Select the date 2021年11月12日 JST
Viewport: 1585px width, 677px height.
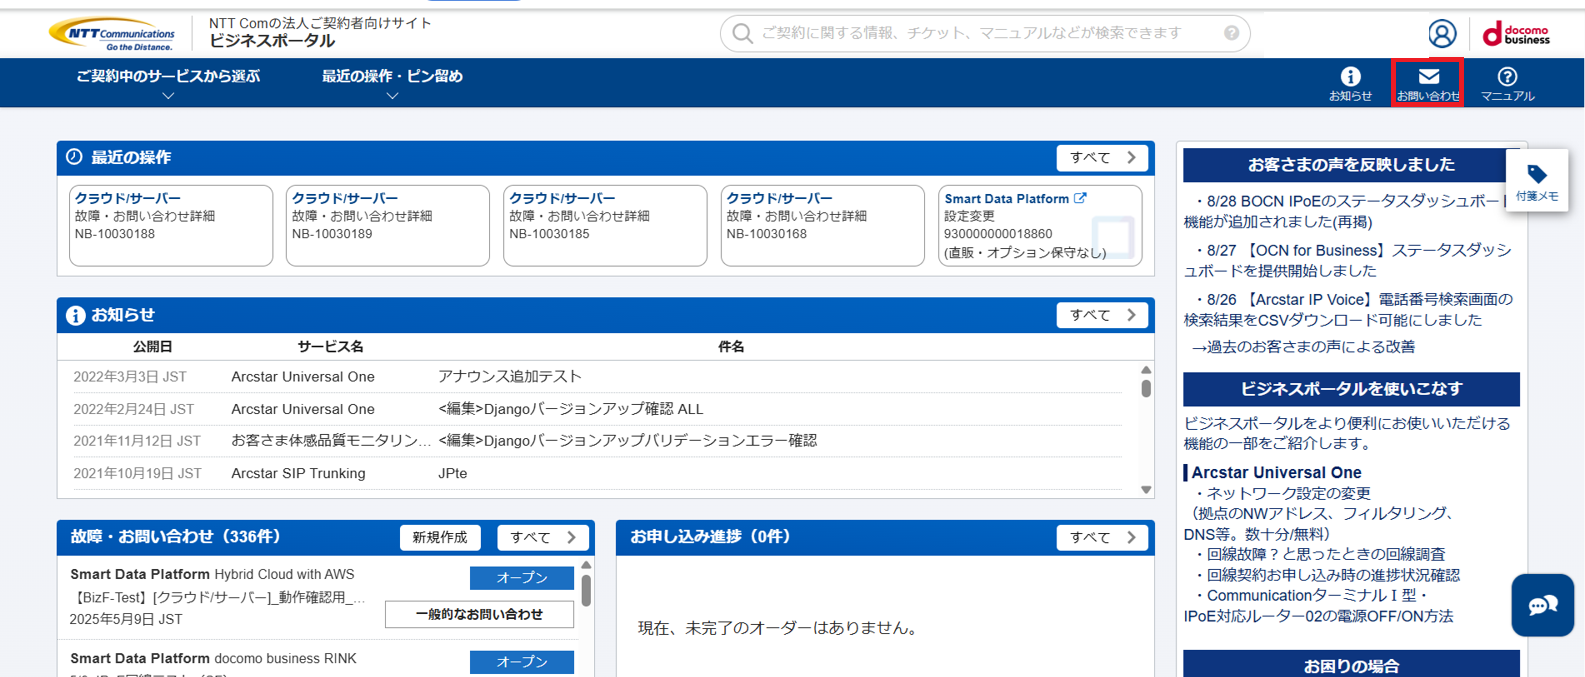click(137, 441)
